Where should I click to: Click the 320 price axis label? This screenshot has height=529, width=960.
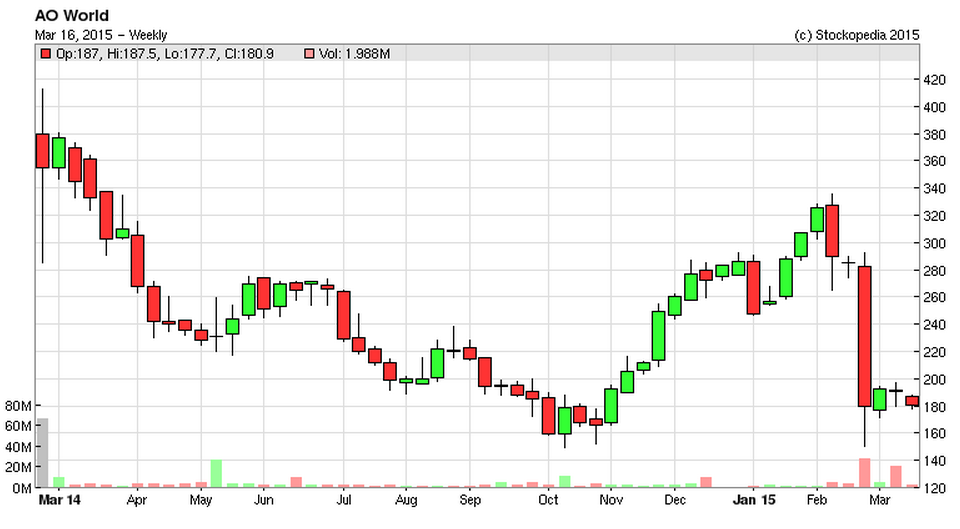point(934,216)
